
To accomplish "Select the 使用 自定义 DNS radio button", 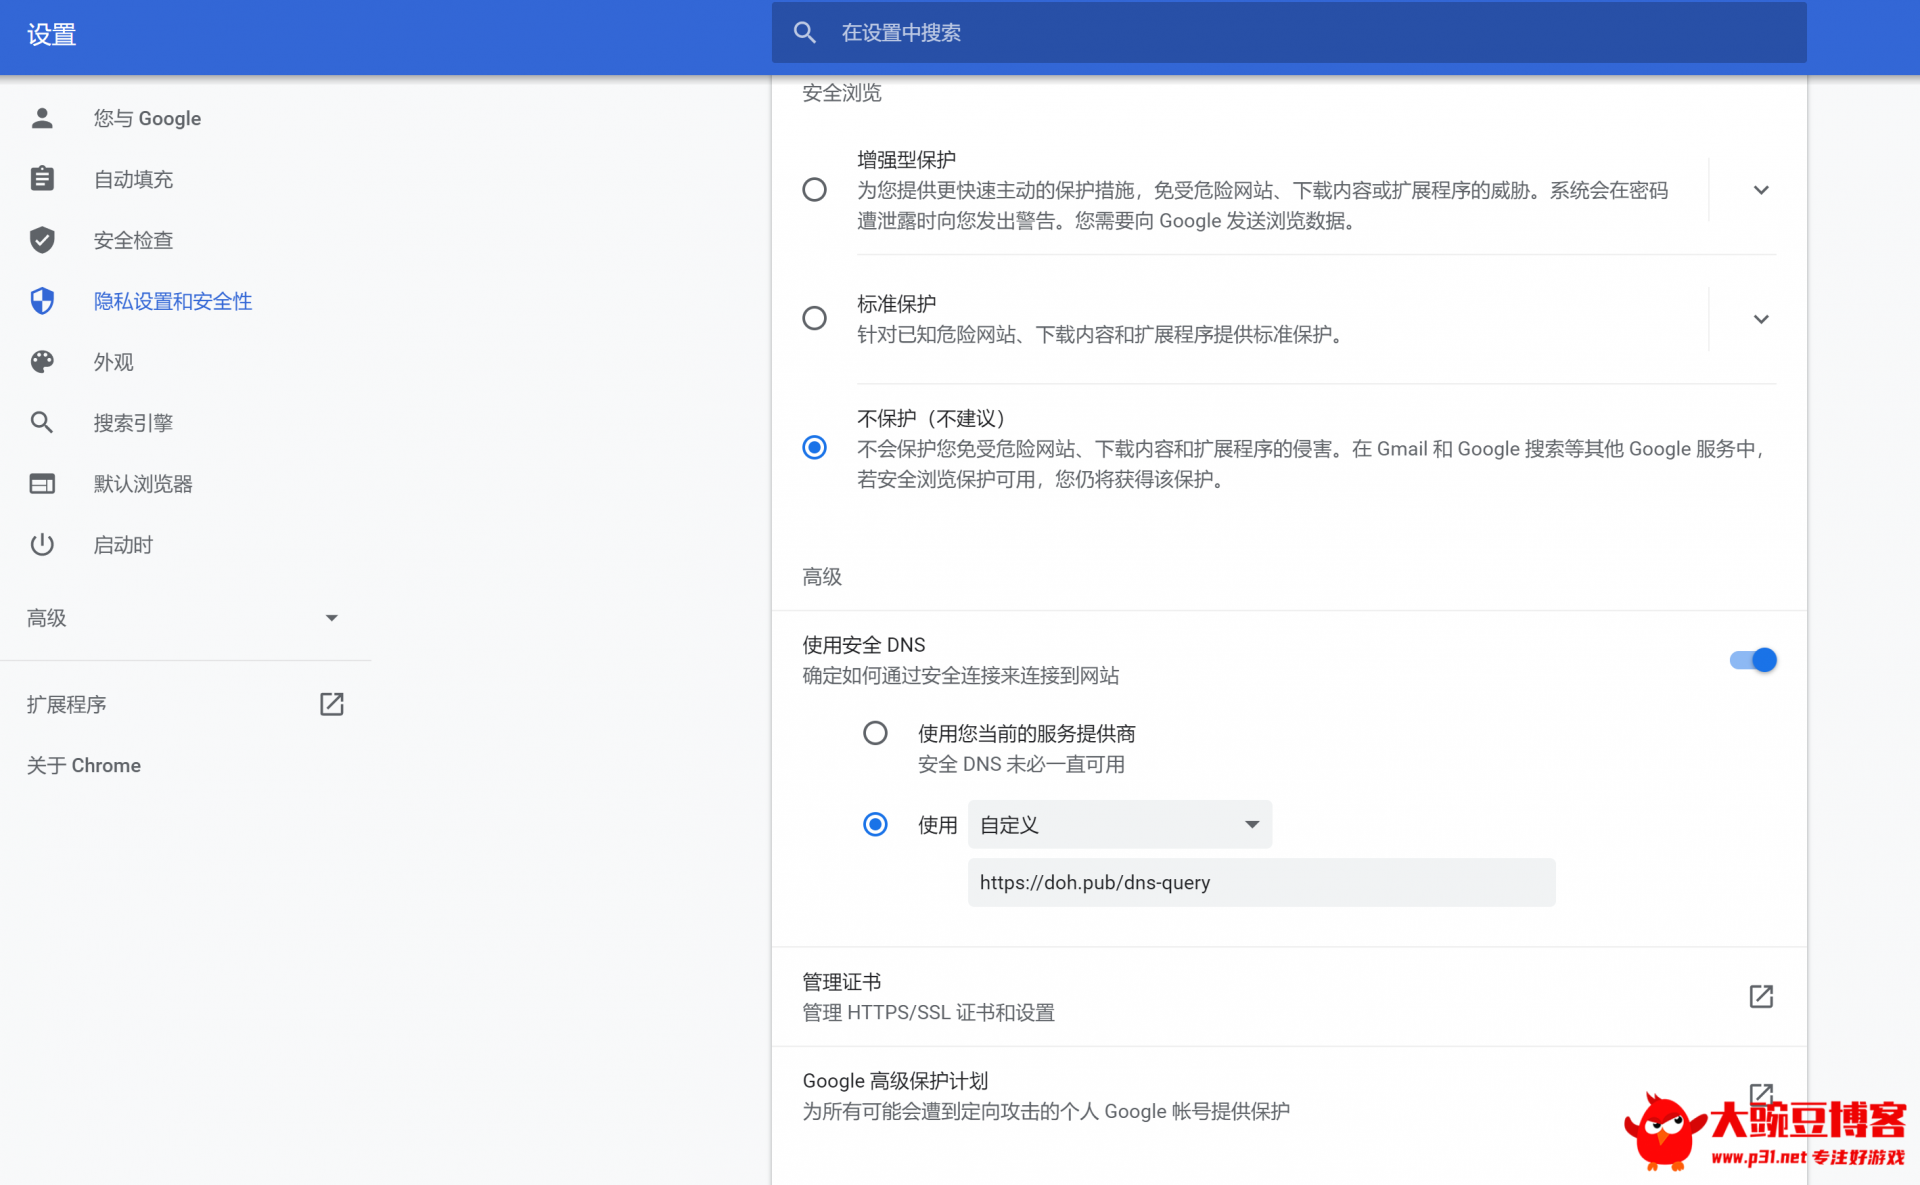I will pos(875,825).
